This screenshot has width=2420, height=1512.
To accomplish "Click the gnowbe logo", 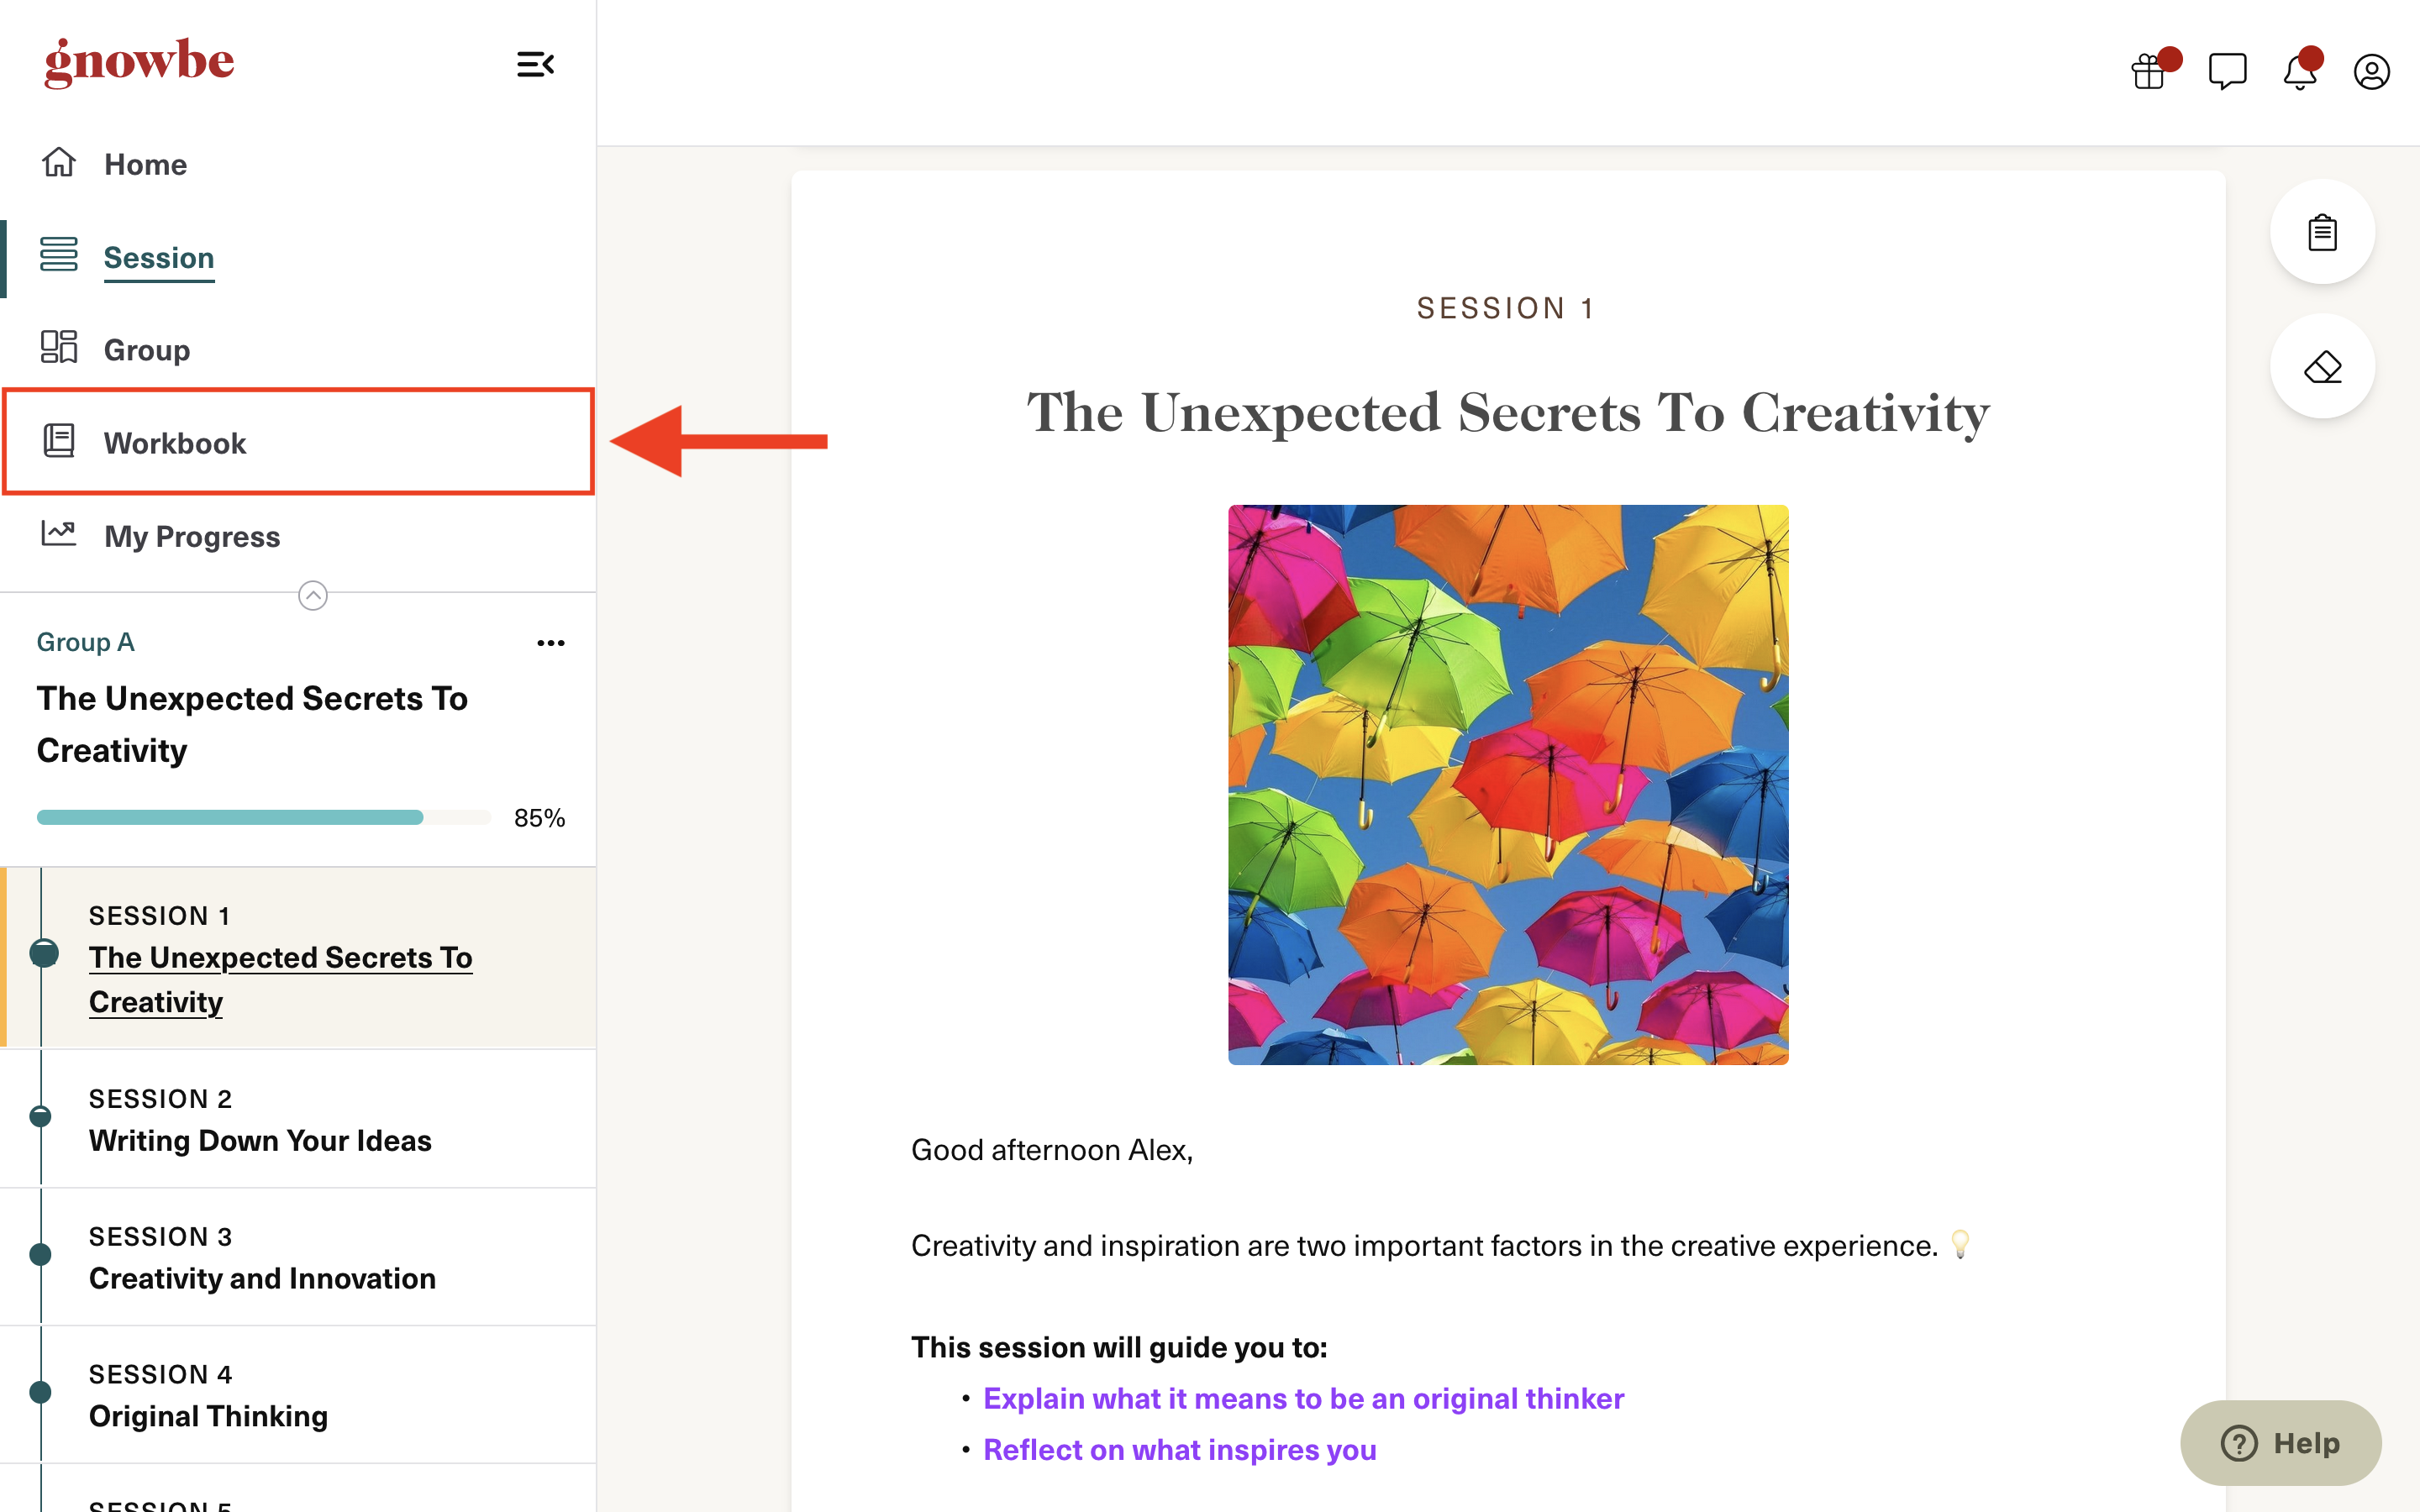I will [x=139, y=62].
